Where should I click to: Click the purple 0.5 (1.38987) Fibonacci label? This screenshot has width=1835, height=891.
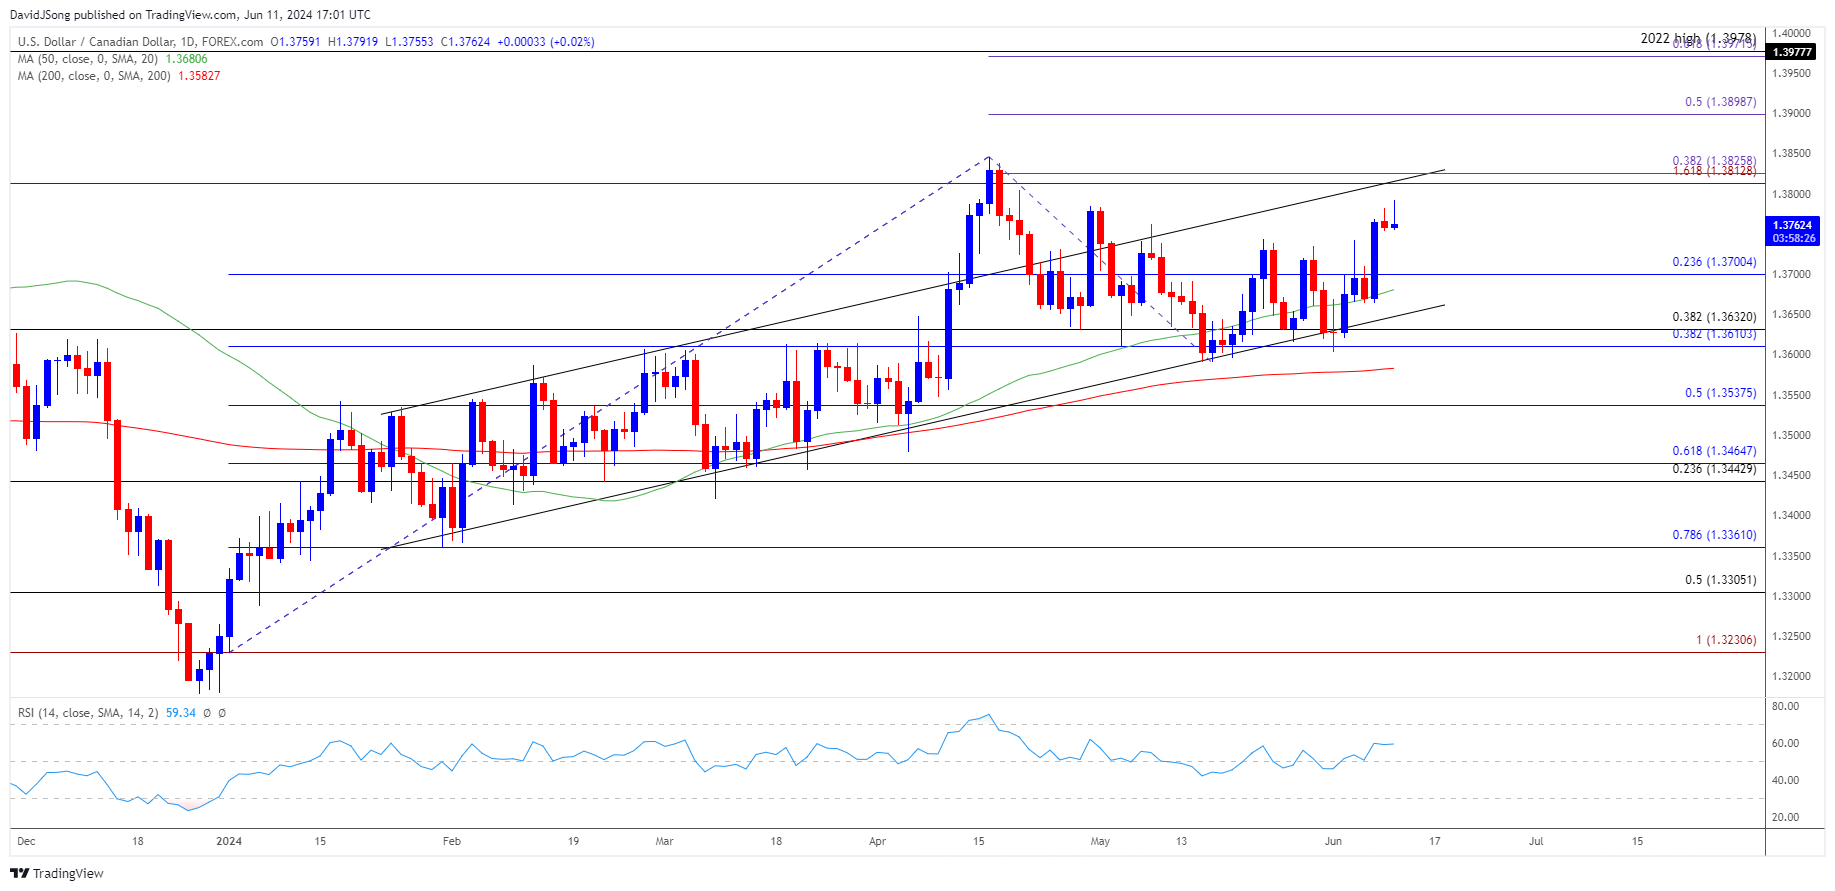pos(1720,102)
